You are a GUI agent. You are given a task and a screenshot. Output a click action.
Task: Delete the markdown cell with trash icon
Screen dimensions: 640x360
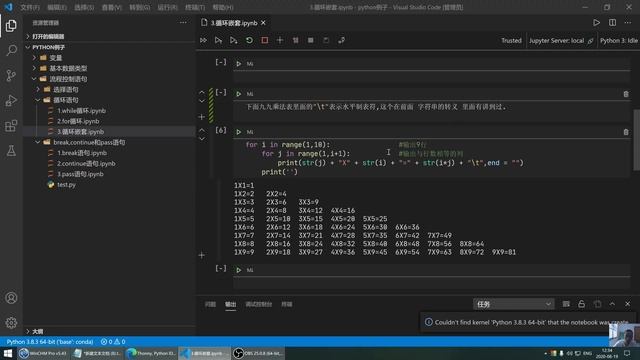pos(626,94)
